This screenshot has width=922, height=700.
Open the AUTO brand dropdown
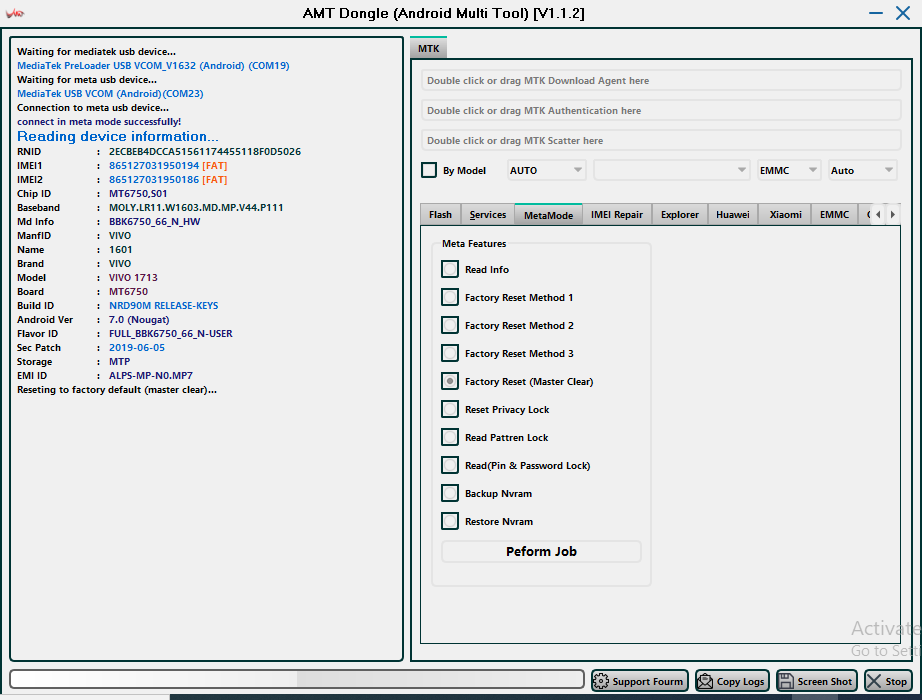point(546,171)
